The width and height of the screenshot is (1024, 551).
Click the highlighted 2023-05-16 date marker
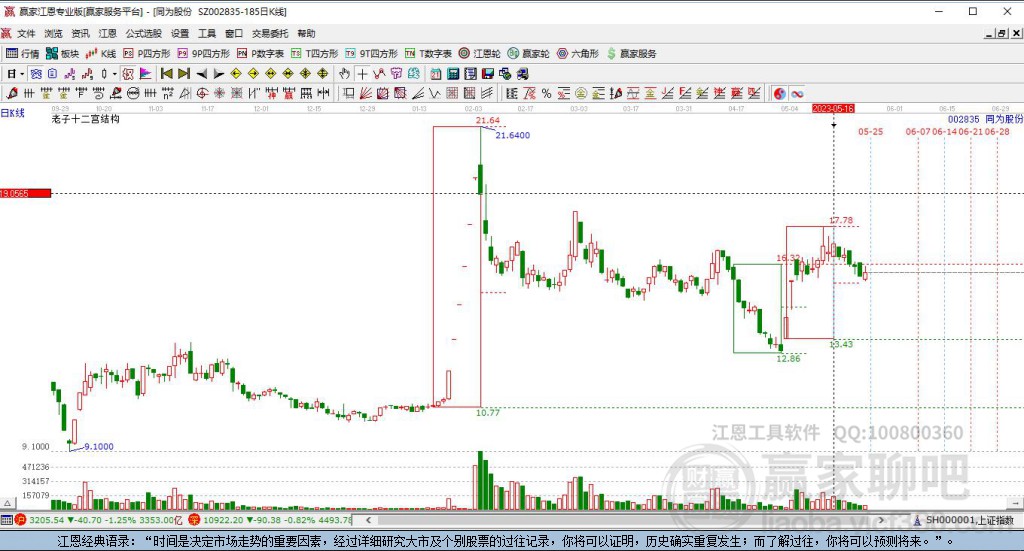pos(833,108)
